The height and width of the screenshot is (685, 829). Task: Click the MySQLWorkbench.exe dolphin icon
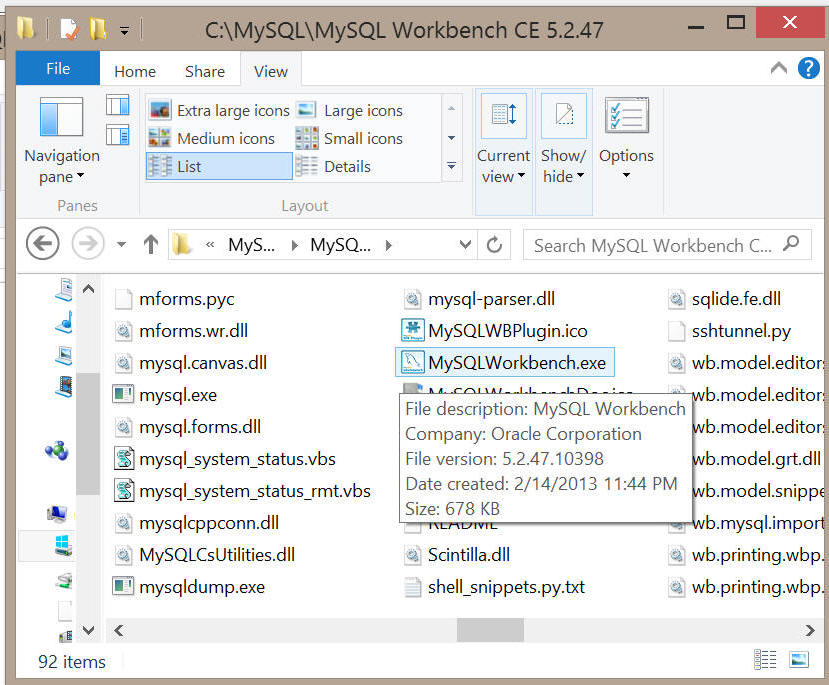point(412,363)
